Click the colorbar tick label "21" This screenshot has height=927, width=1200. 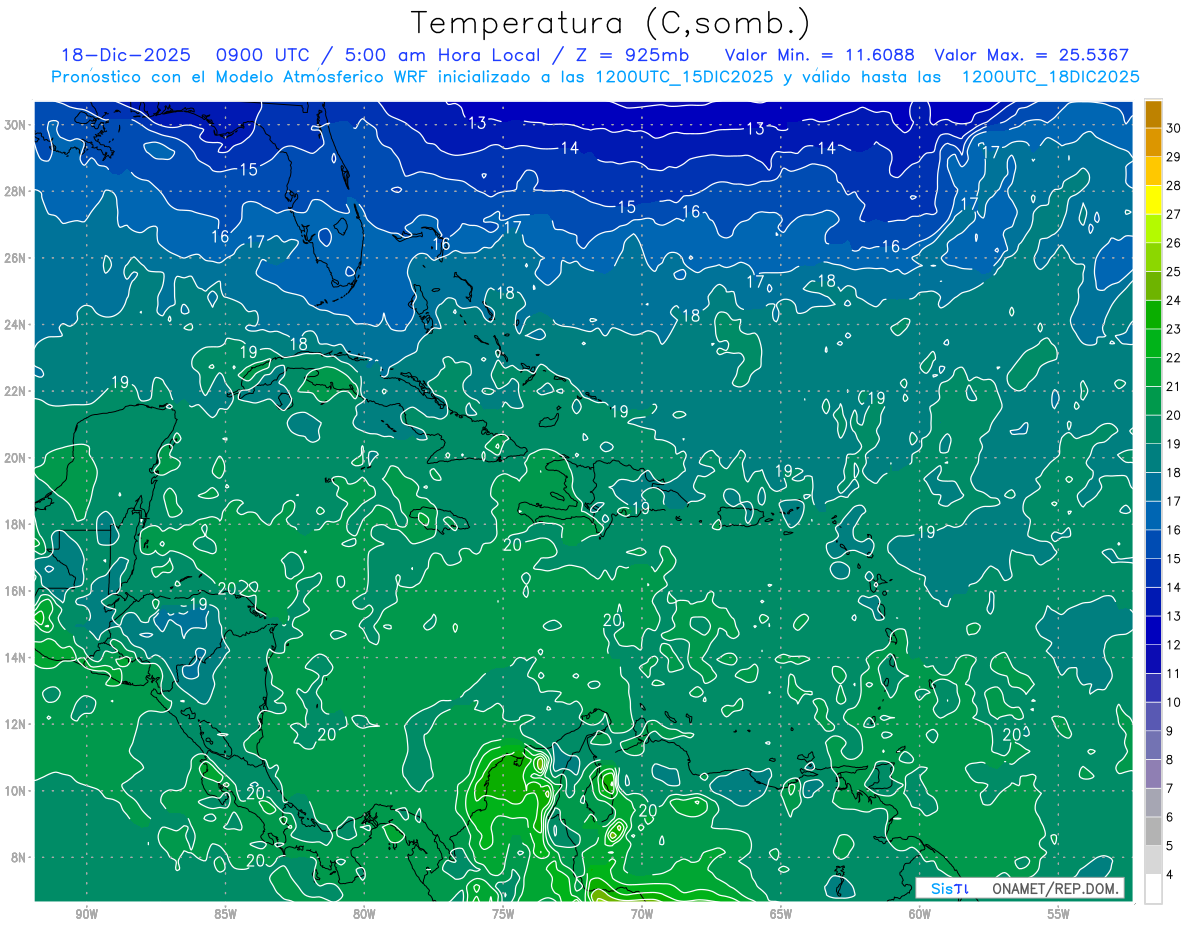(x=1174, y=387)
